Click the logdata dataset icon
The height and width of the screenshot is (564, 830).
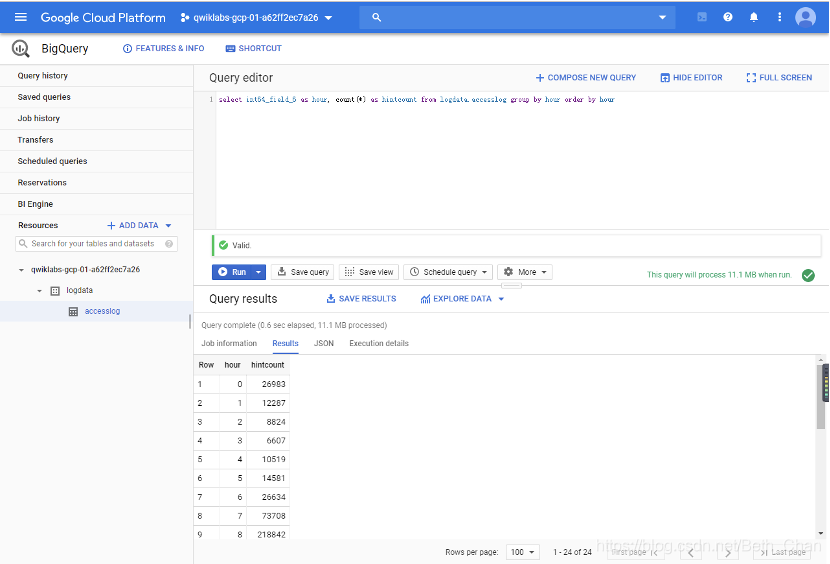click(55, 291)
